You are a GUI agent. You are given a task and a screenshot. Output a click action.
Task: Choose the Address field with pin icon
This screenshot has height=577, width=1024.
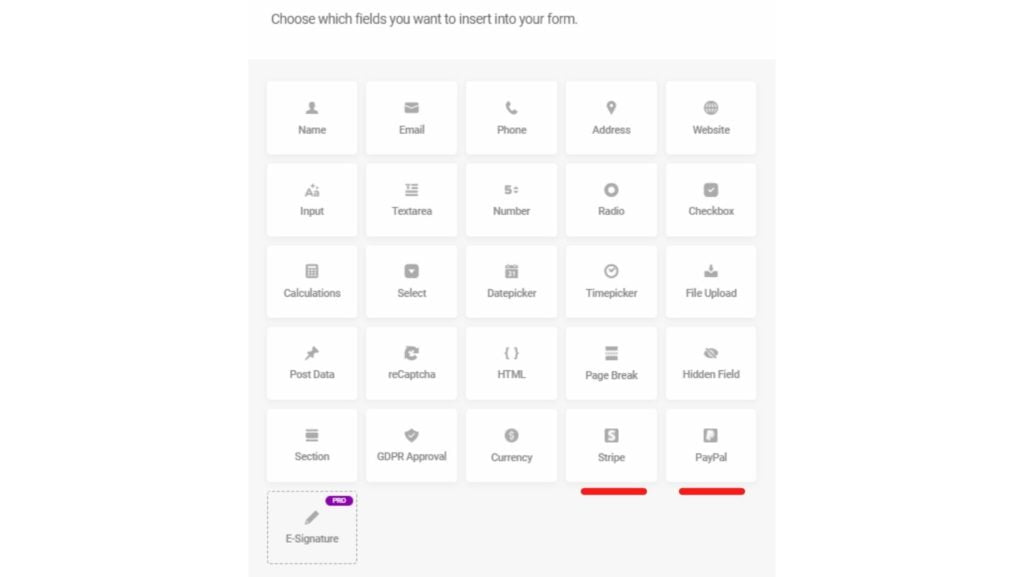click(611, 117)
